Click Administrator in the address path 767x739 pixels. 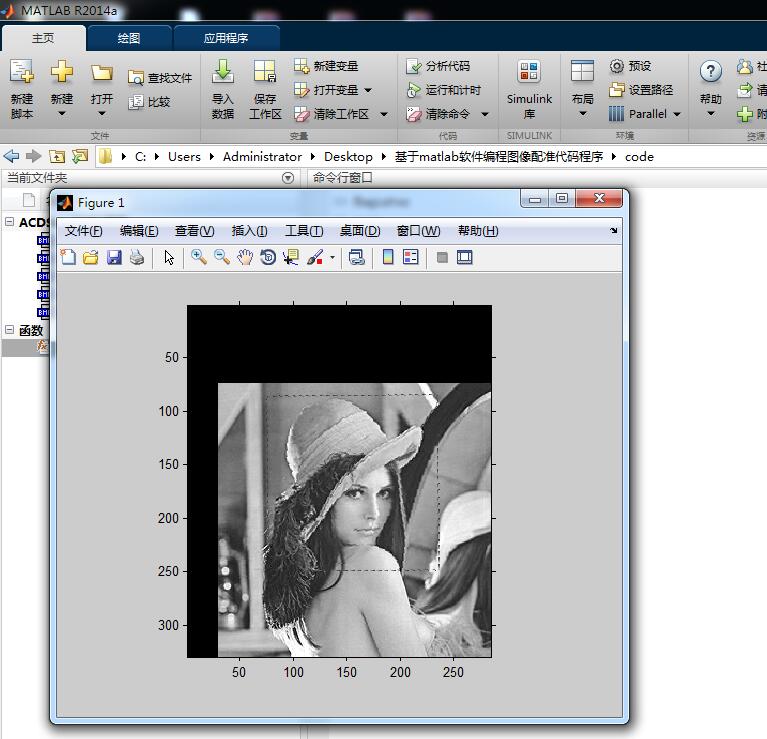click(x=262, y=157)
